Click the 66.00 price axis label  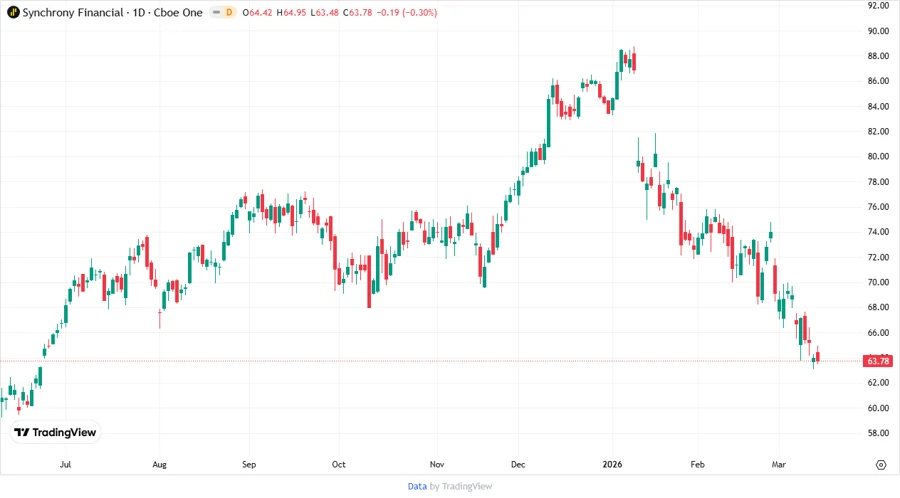tap(878, 332)
